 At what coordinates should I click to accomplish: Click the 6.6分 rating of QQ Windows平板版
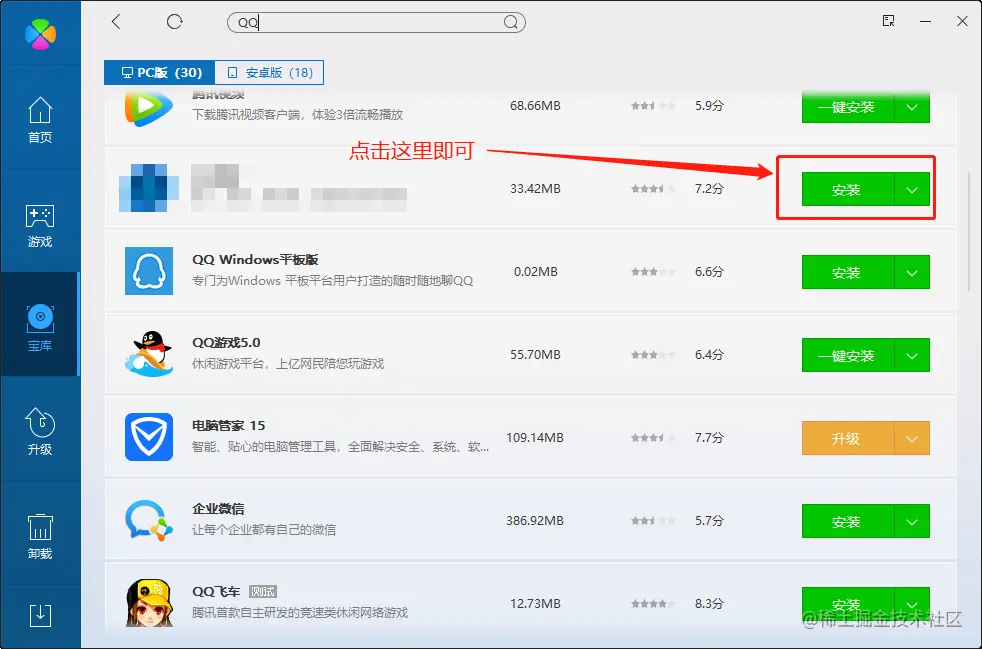[709, 271]
